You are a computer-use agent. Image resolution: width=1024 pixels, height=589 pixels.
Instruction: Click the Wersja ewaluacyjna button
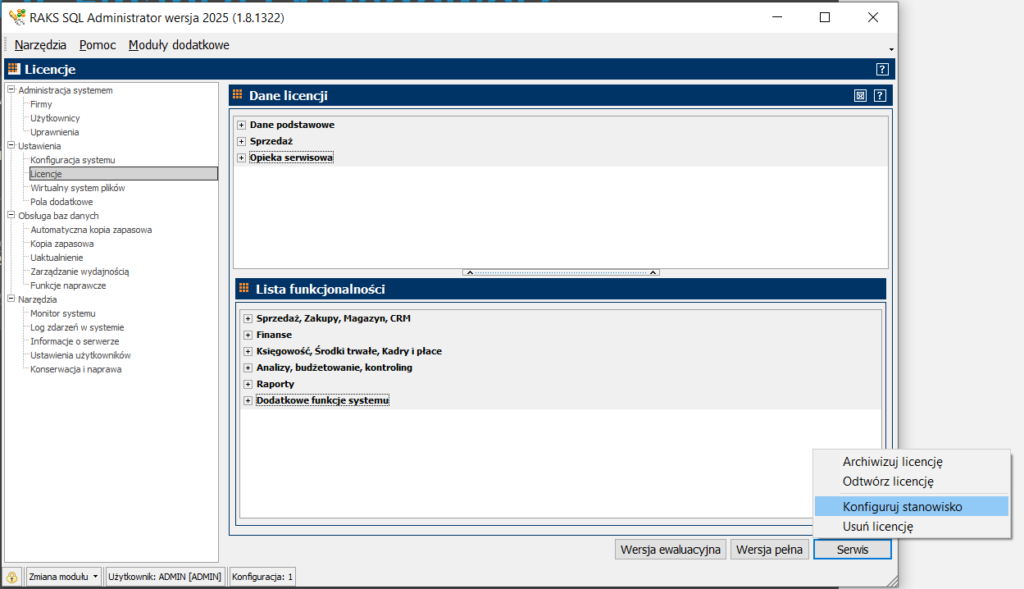671,550
